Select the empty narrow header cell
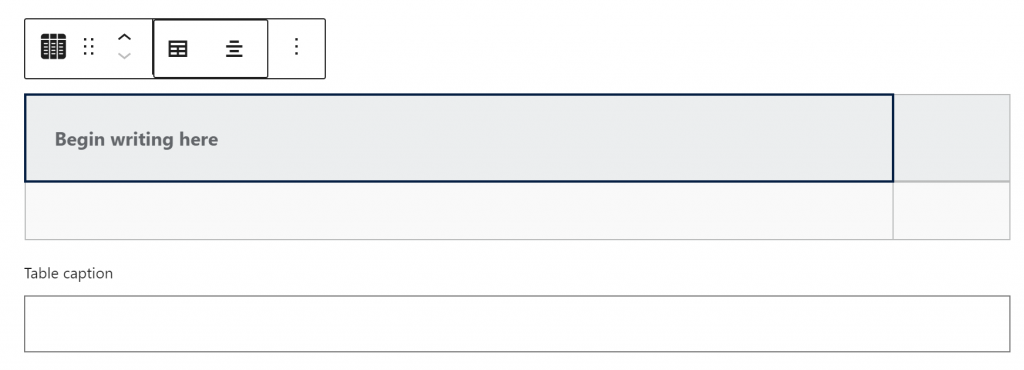The width and height of the screenshot is (1024, 370). point(952,138)
